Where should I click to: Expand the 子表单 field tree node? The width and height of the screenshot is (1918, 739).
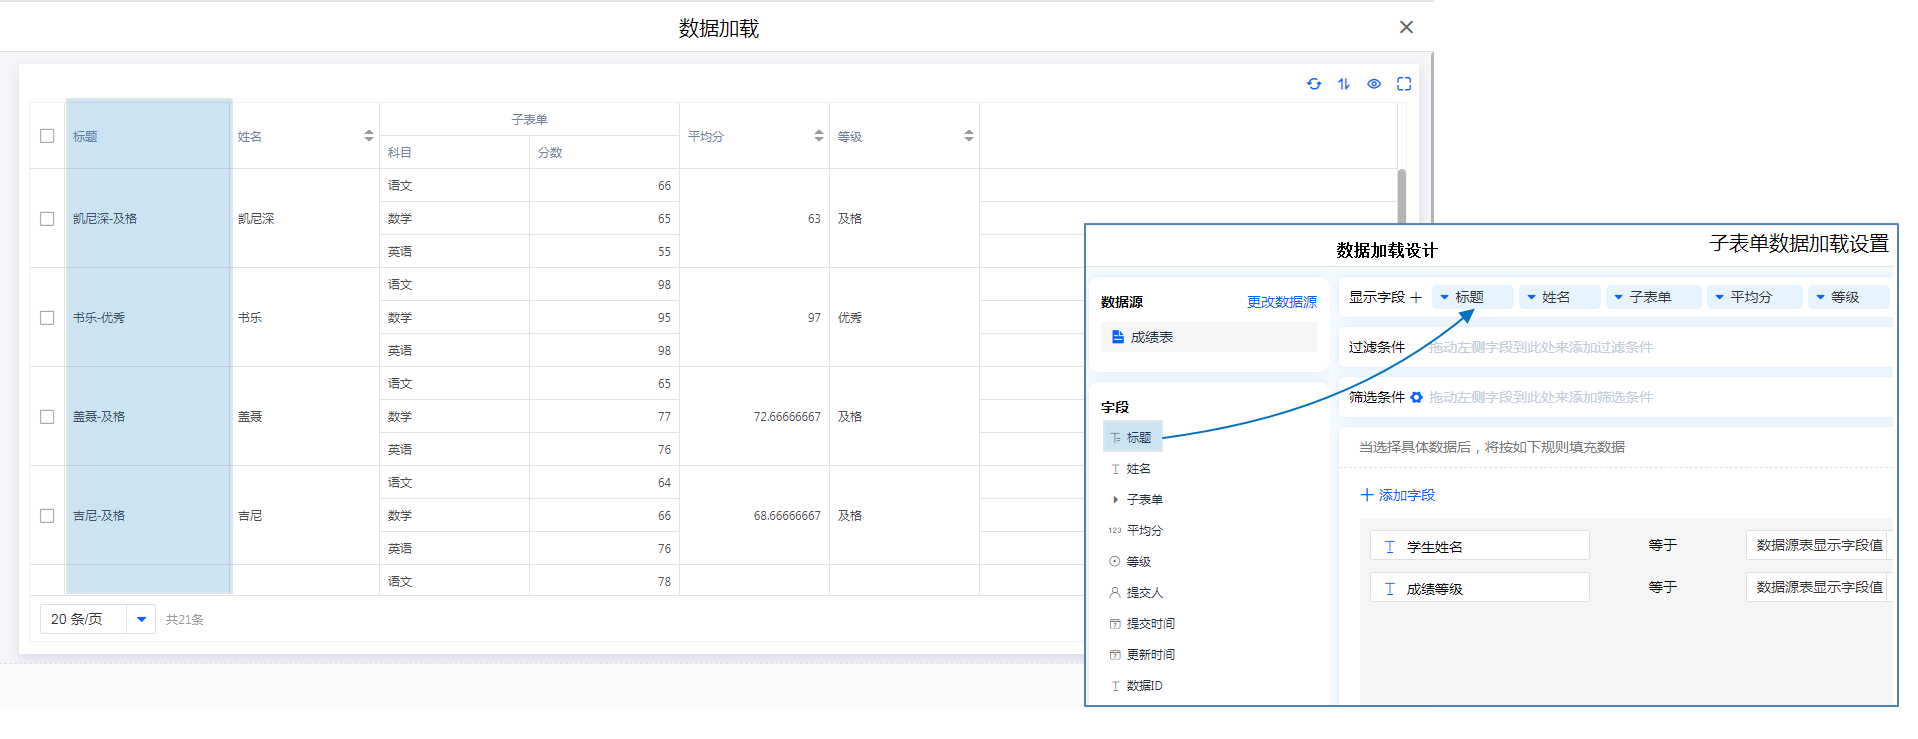(x=1116, y=499)
